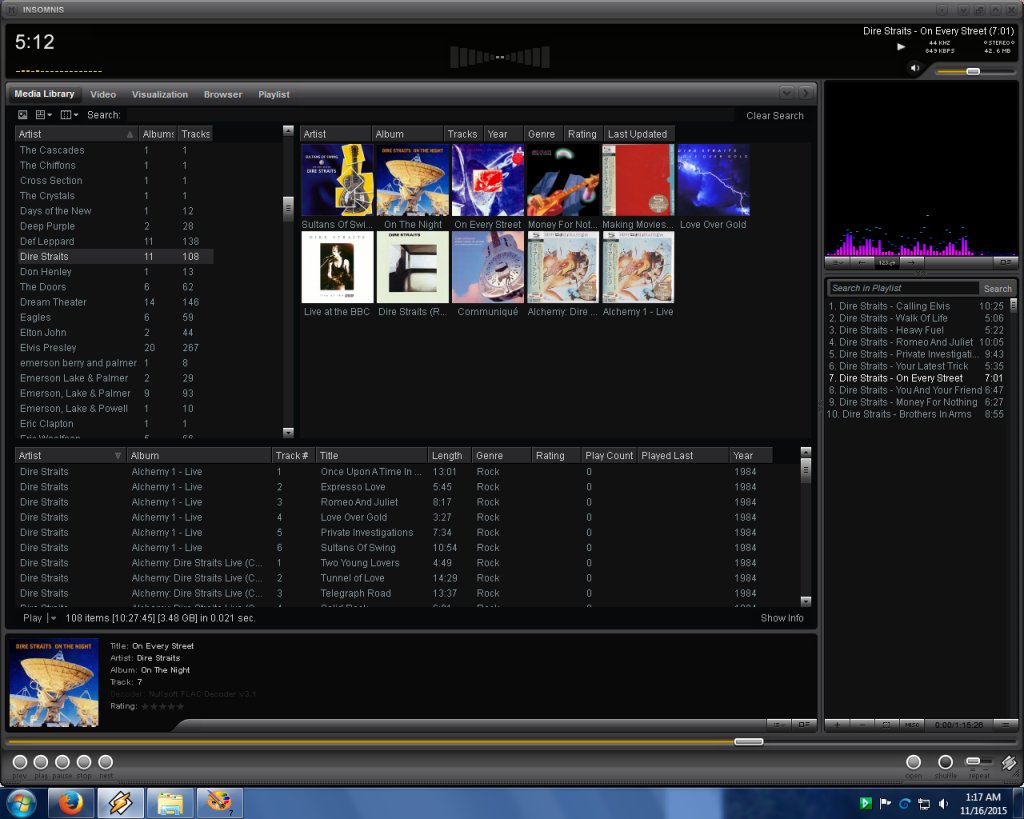Image resolution: width=1024 pixels, height=819 pixels.
Task: Toggle shuffle mode
Action: point(945,762)
